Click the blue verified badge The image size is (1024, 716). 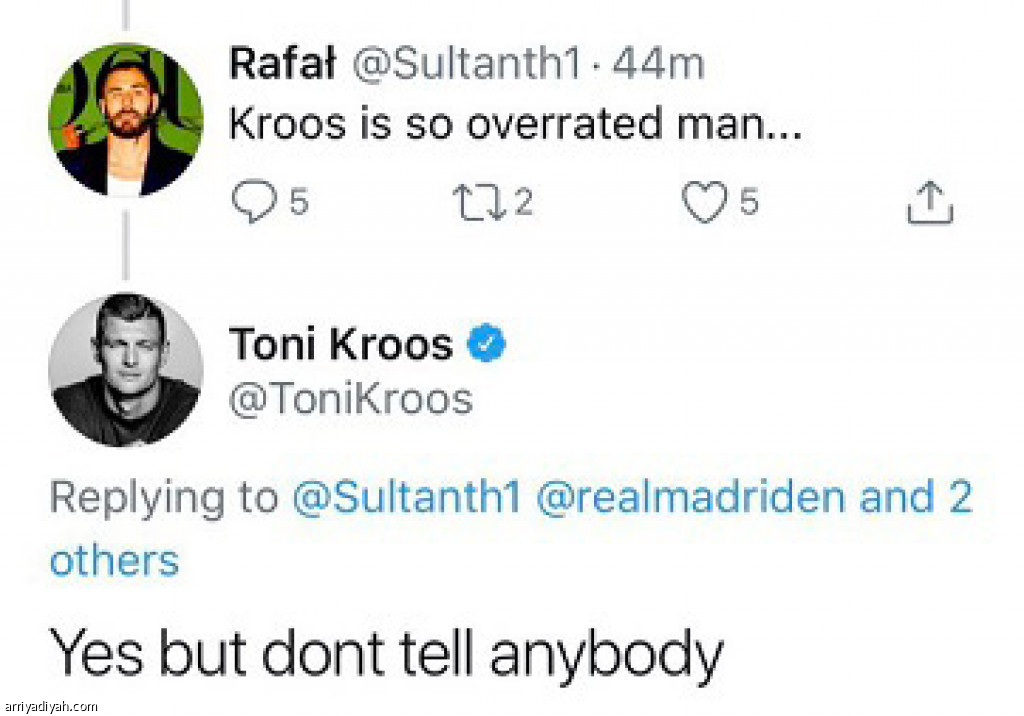(x=489, y=344)
